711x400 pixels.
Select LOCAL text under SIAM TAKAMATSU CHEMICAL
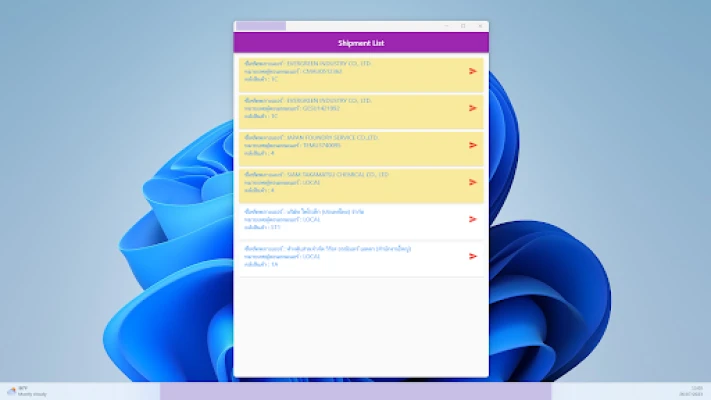(x=311, y=183)
